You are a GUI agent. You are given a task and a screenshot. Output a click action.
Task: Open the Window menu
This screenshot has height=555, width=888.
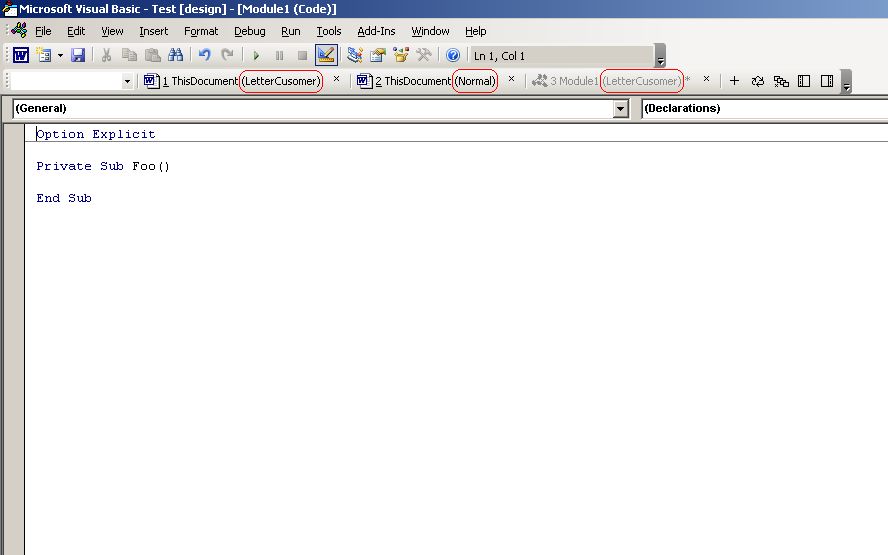pos(430,31)
